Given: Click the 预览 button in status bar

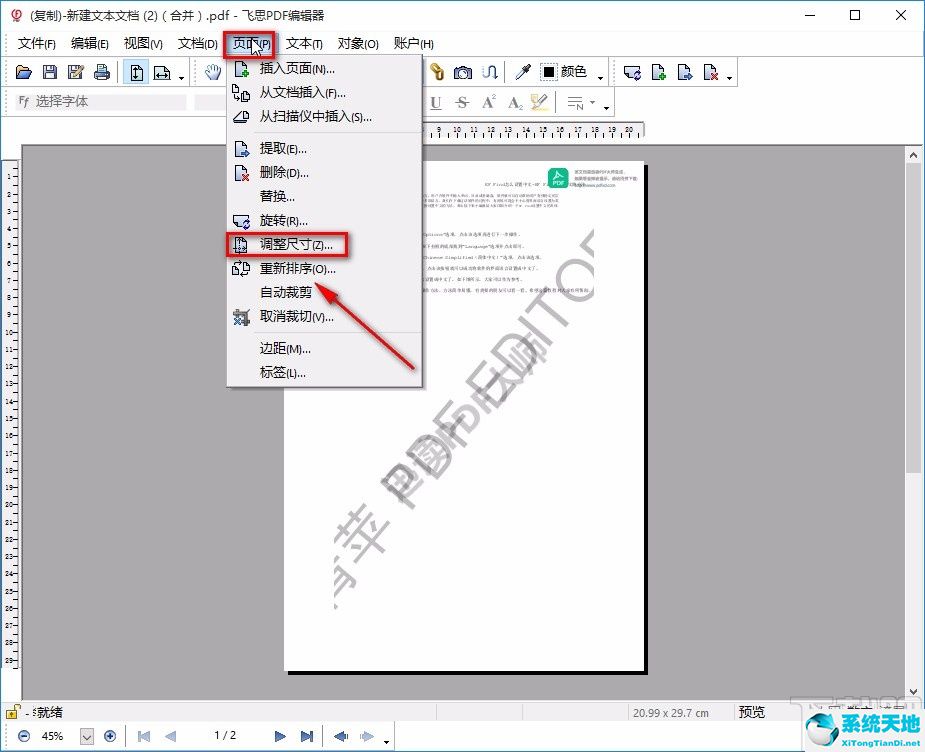Looking at the screenshot, I should 751,712.
